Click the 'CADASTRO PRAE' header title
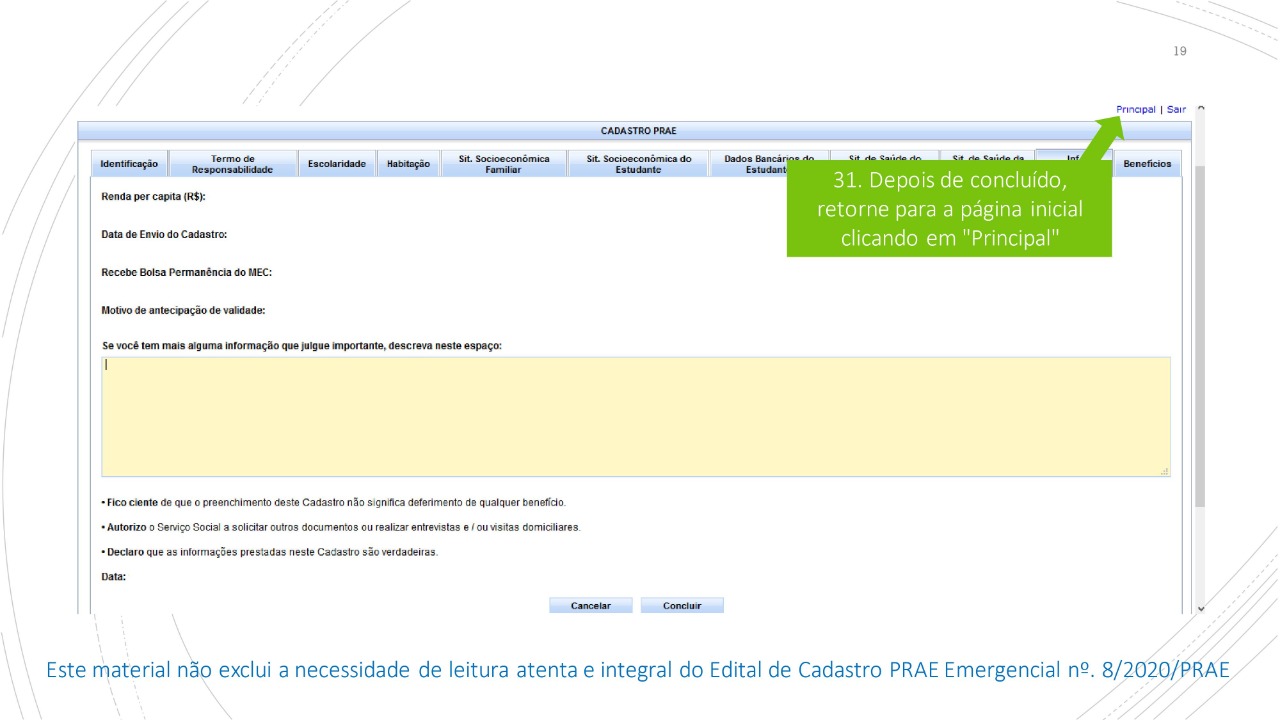Screen dimensions: 1280x720 coord(638,131)
